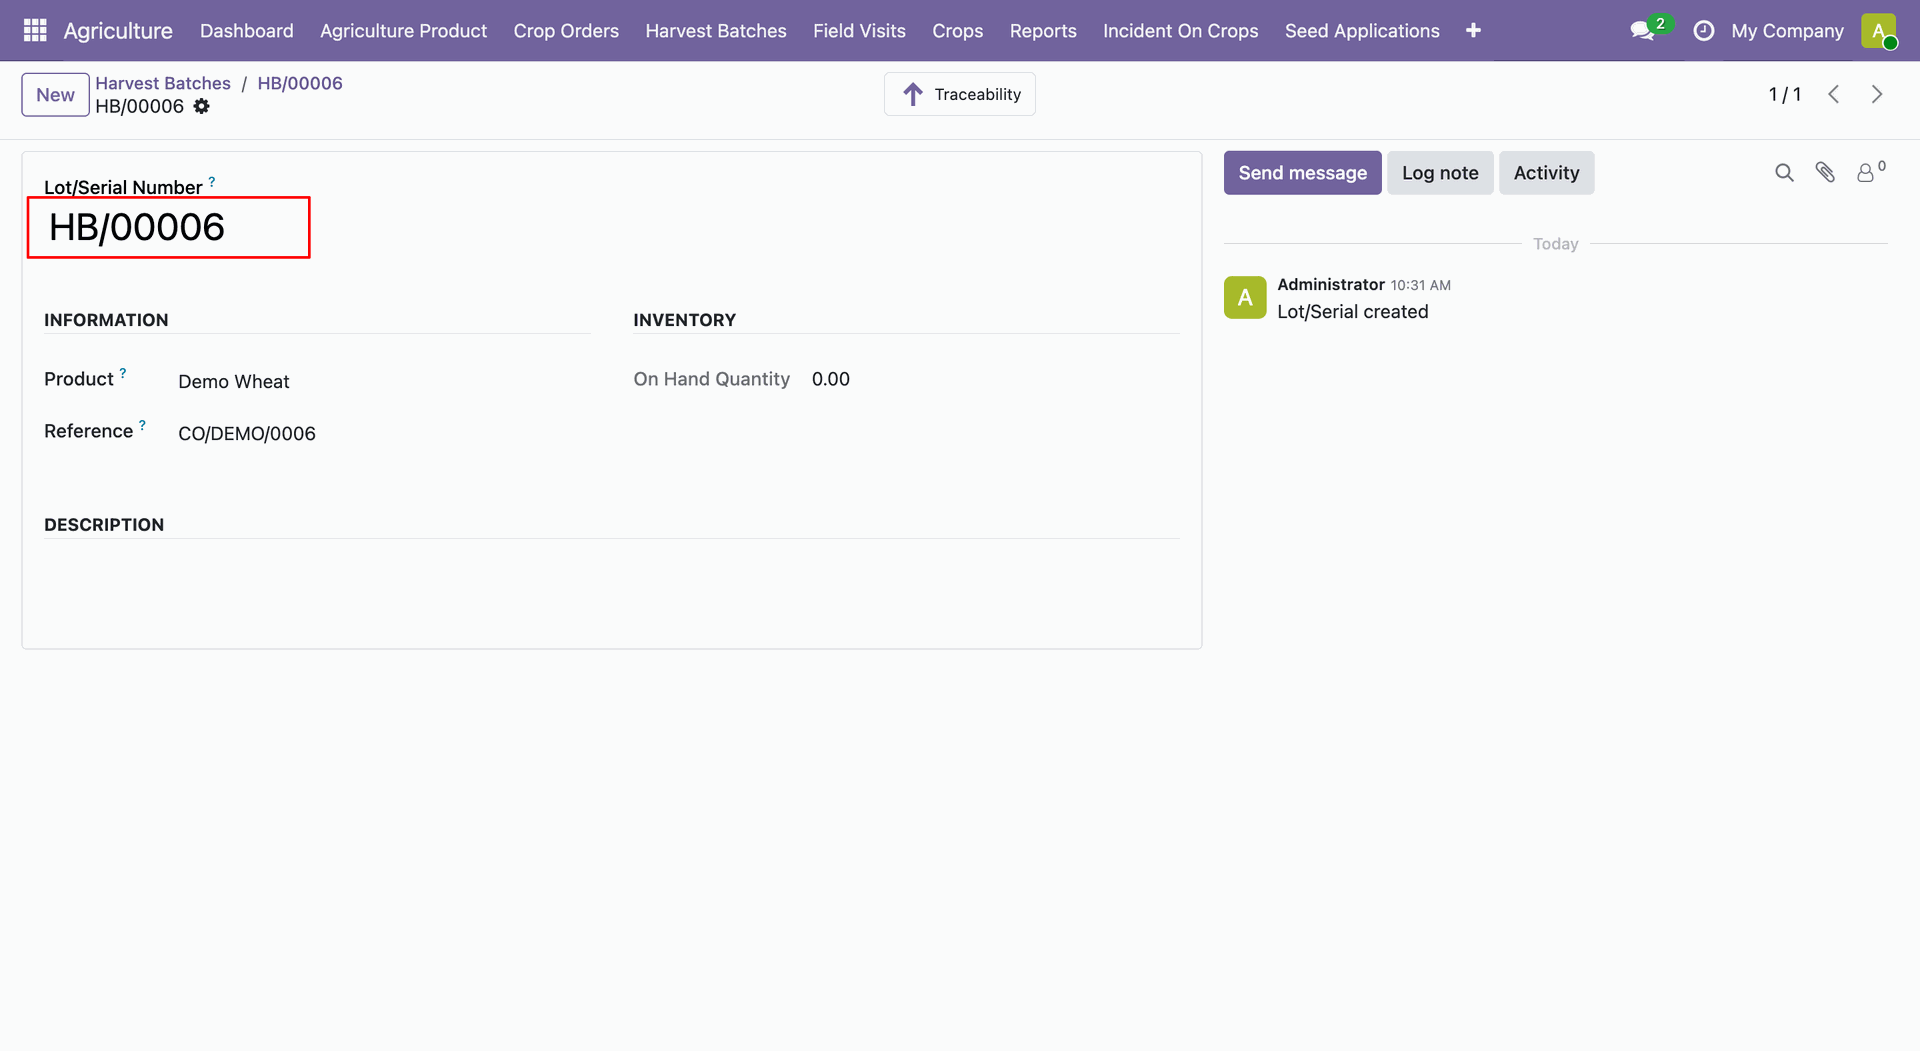Open the apps grid menu icon
This screenshot has height=1051, width=1920.
tap(35, 30)
